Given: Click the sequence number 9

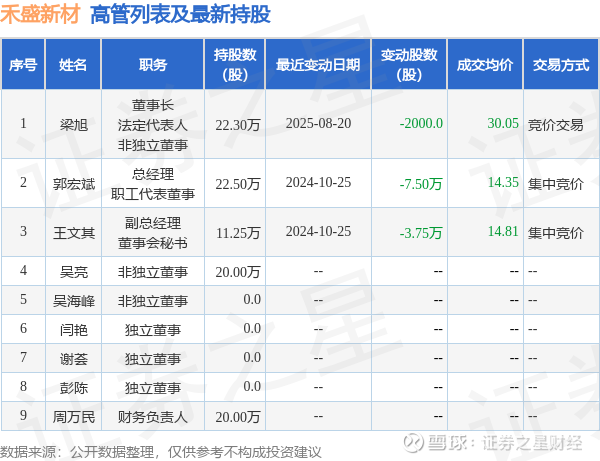Looking at the screenshot, I should coord(23,415).
